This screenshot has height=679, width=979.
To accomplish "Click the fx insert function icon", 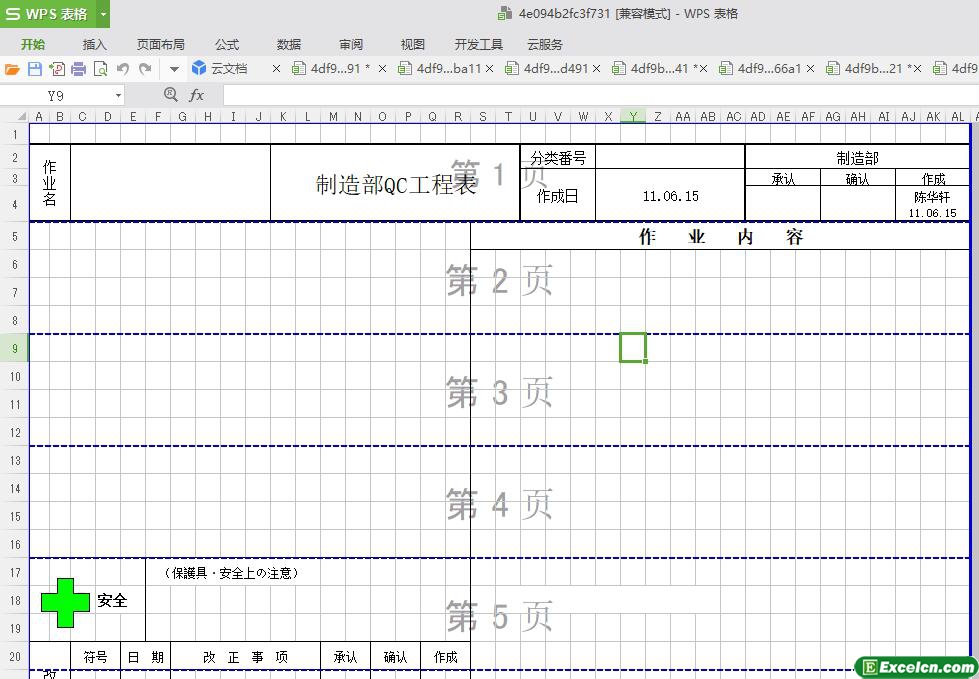I will point(197,95).
